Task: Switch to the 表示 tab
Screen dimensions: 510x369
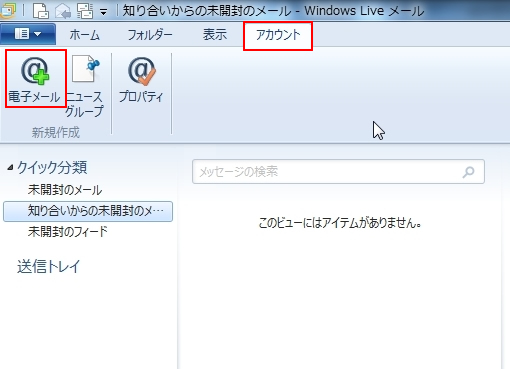Action: point(215,35)
